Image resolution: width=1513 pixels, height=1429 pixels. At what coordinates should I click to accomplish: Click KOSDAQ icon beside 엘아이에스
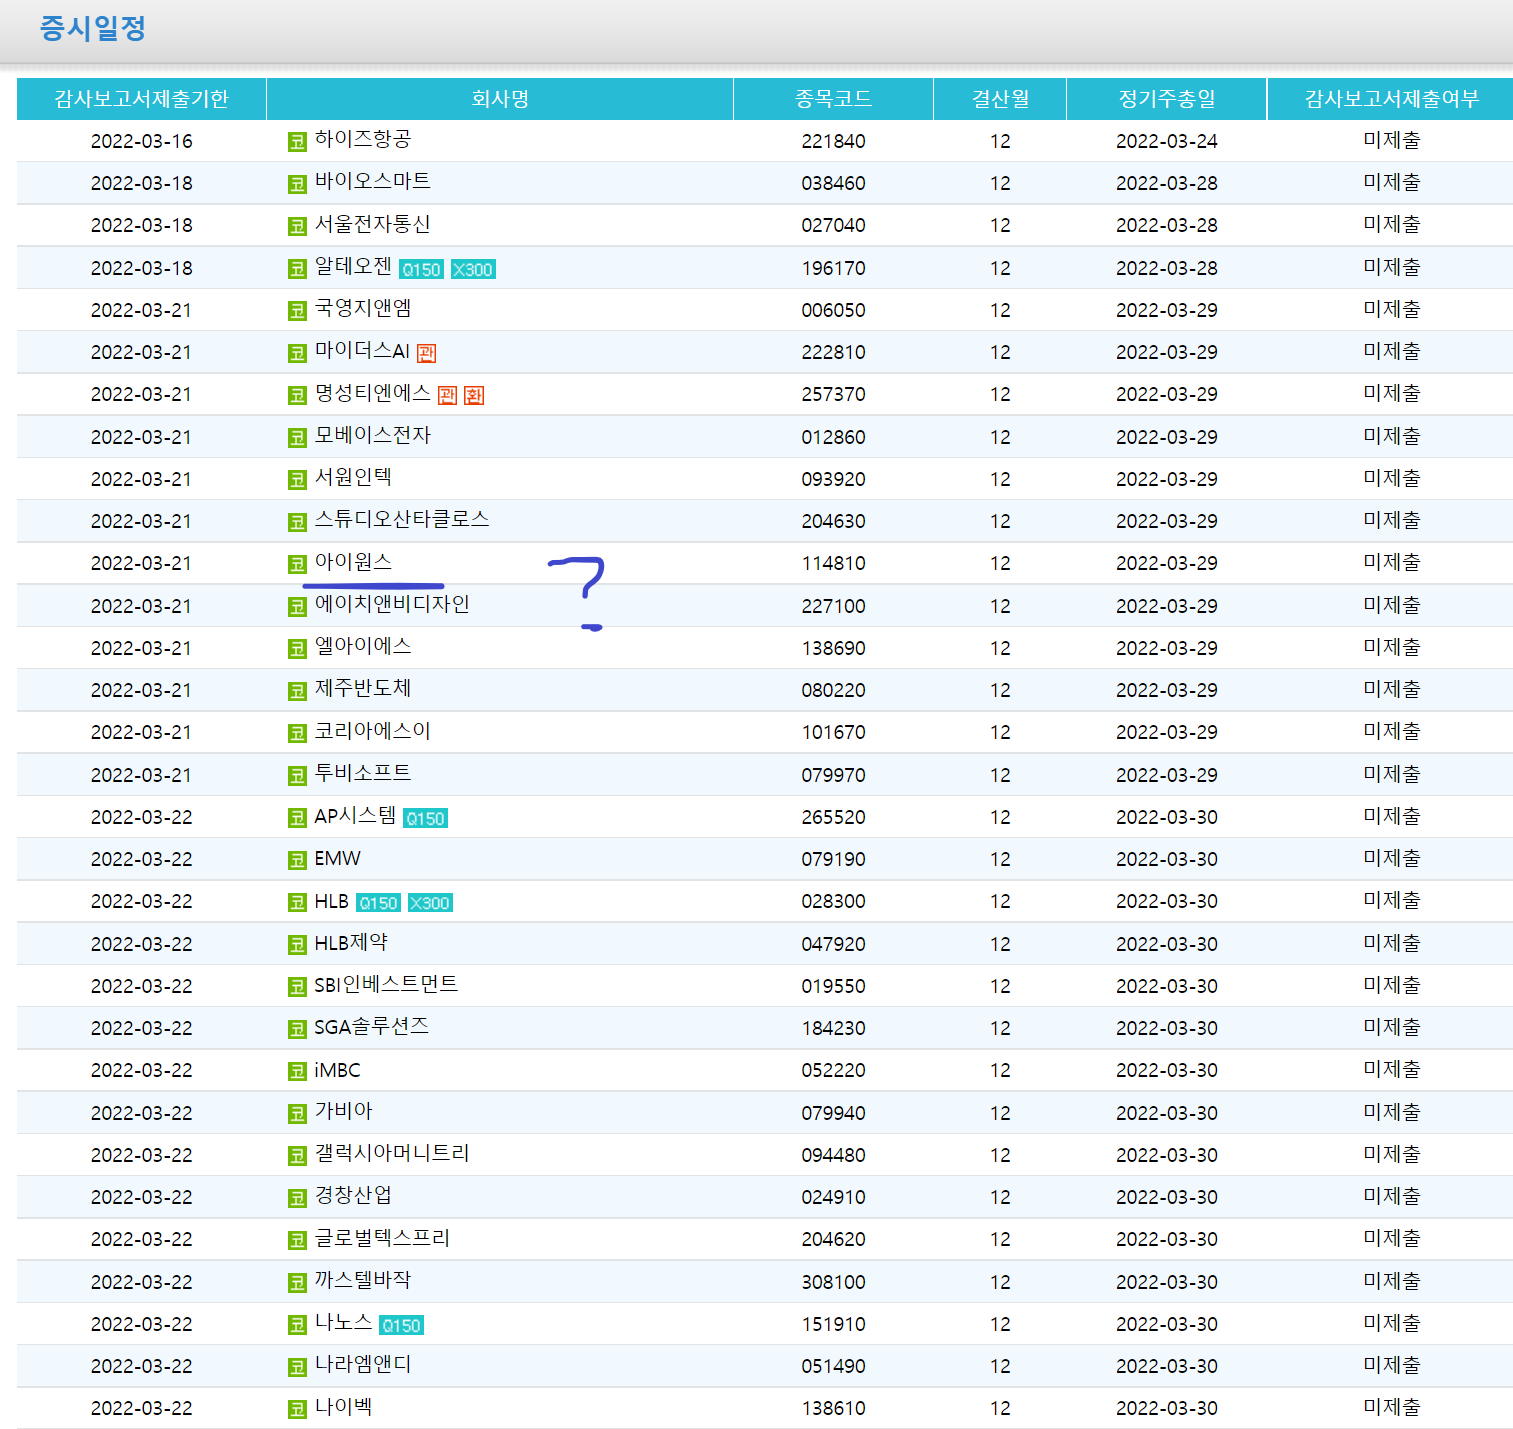297,649
